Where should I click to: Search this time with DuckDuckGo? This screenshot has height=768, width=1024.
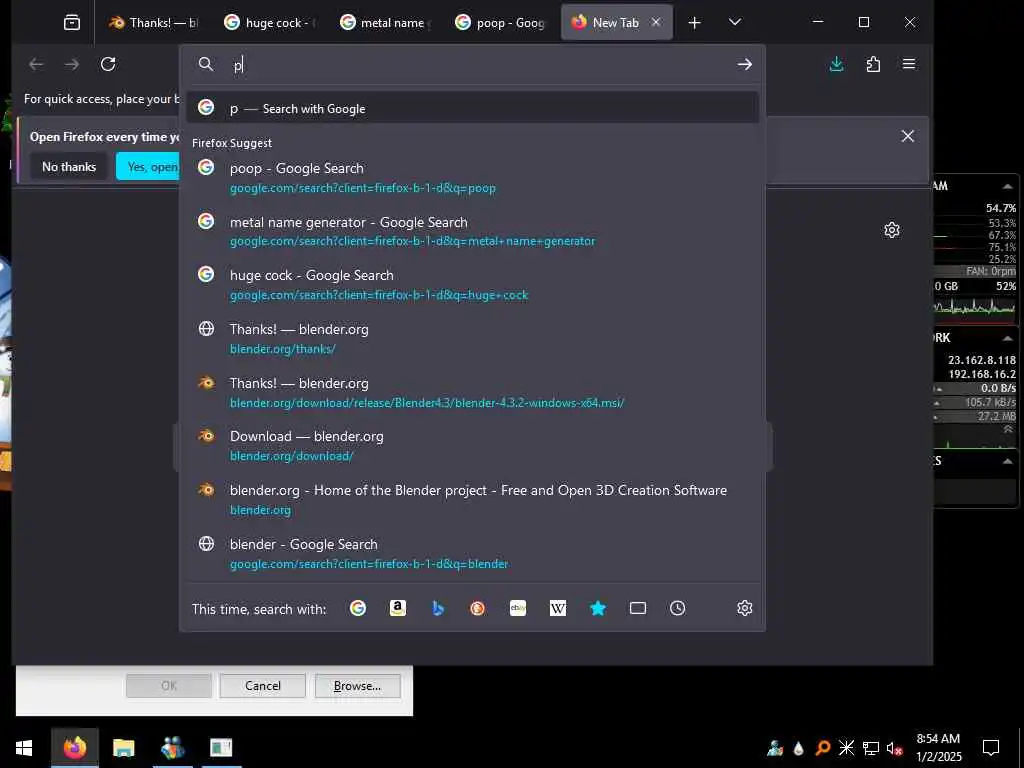click(478, 609)
